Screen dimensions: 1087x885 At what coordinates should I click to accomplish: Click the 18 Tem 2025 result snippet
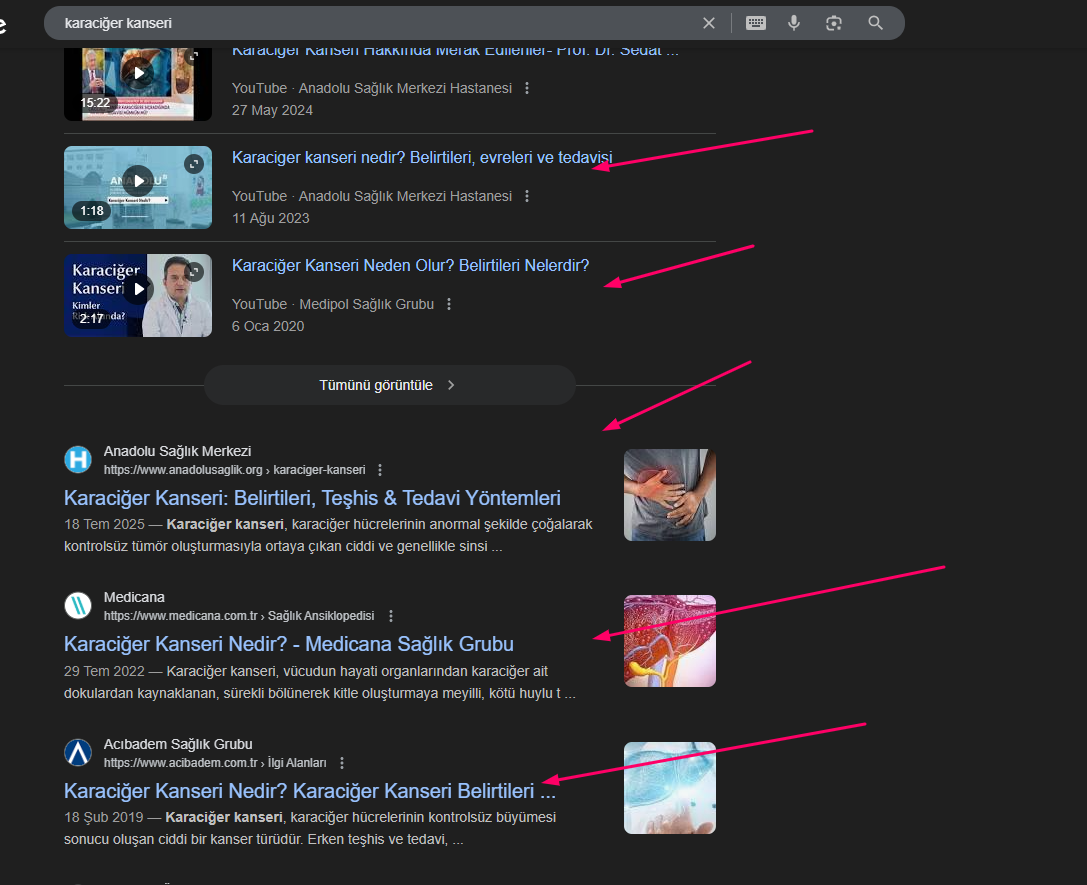pos(328,535)
